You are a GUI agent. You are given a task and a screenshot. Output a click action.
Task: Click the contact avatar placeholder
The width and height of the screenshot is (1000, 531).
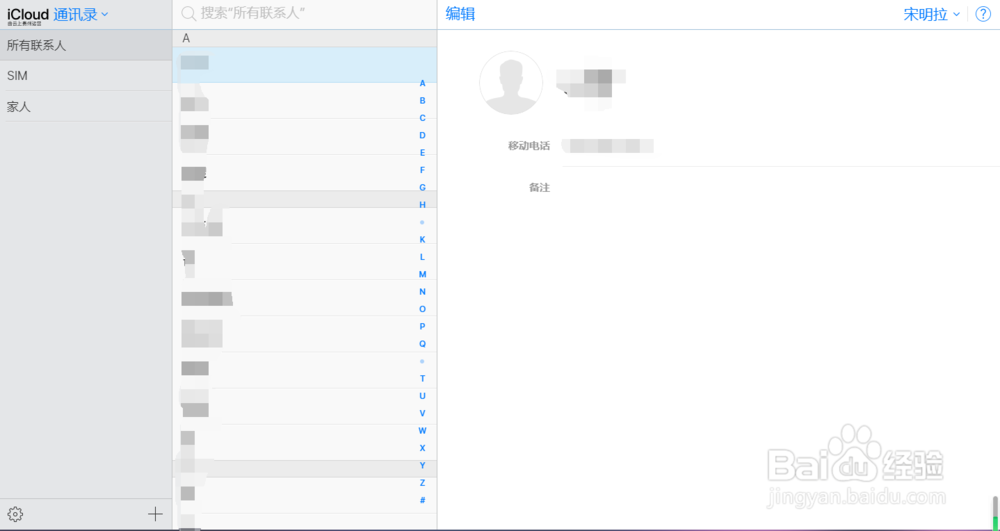pyautogui.click(x=511, y=83)
